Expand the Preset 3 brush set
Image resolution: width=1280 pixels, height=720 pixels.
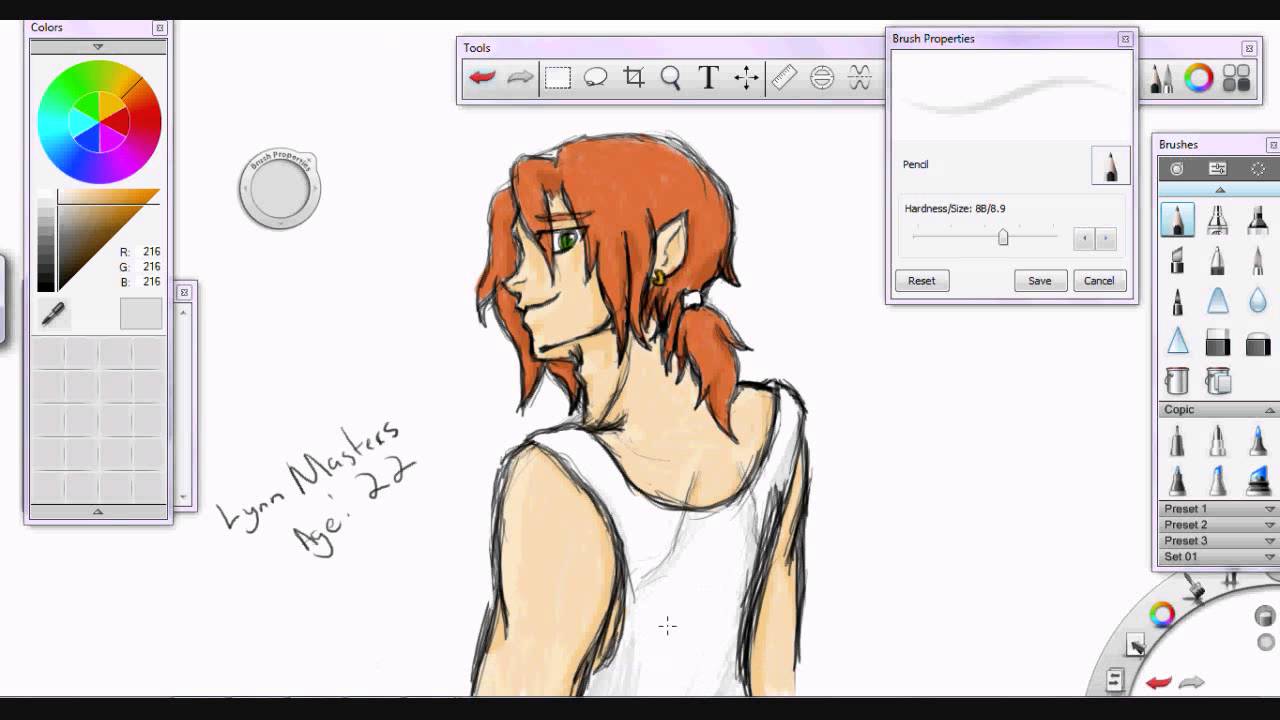click(x=1270, y=541)
